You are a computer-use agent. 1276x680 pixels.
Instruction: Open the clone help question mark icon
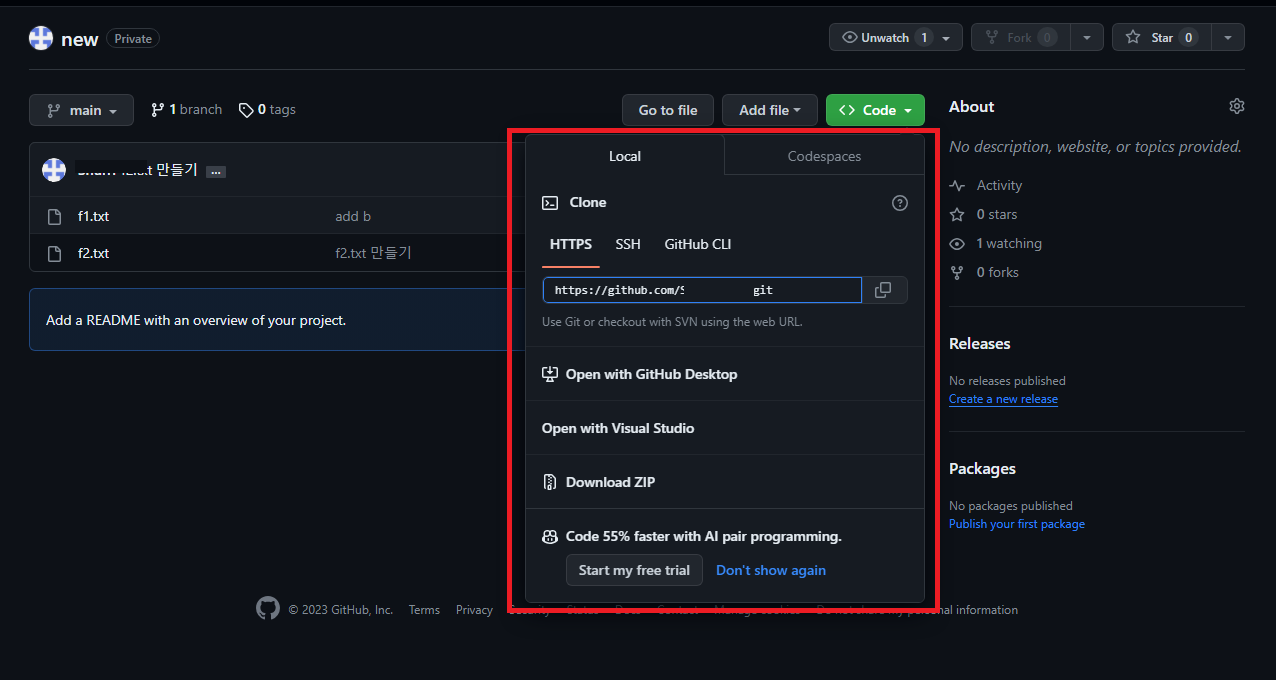point(900,203)
